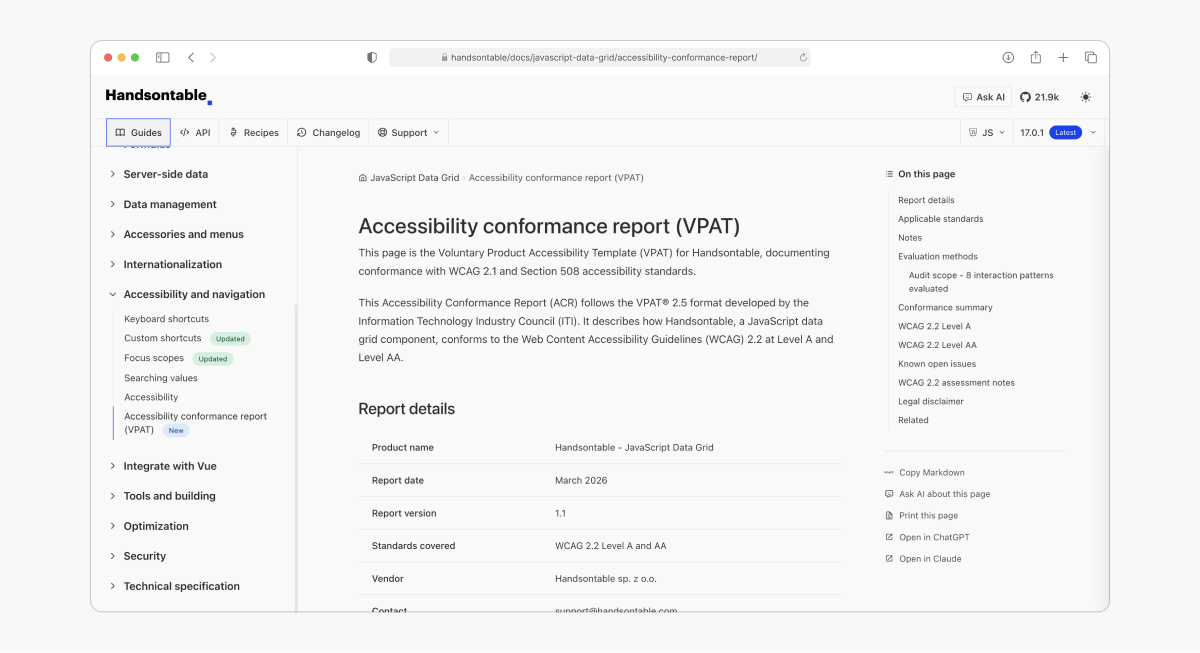Jump to Audit scope - 8 interaction patterns
Screen dimensions: 1200x653
(981, 282)
